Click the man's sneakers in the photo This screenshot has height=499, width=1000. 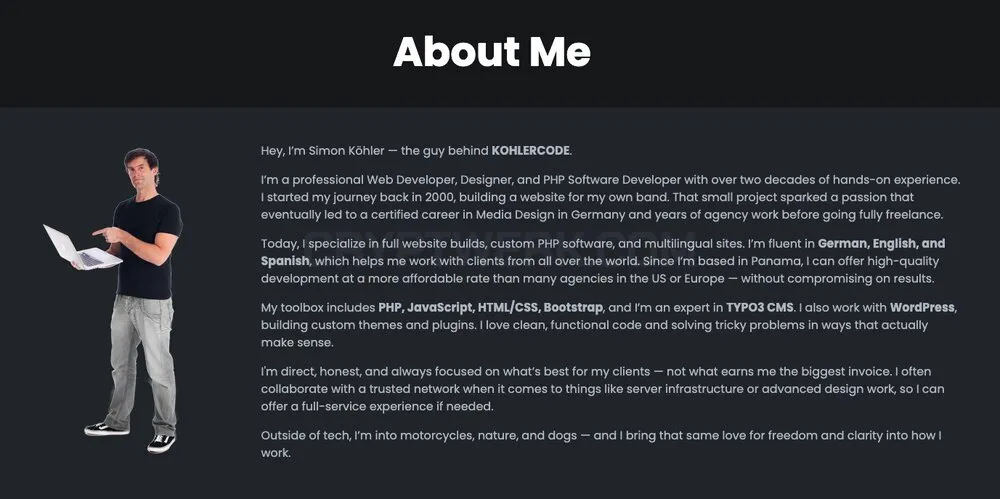(130, 436)
